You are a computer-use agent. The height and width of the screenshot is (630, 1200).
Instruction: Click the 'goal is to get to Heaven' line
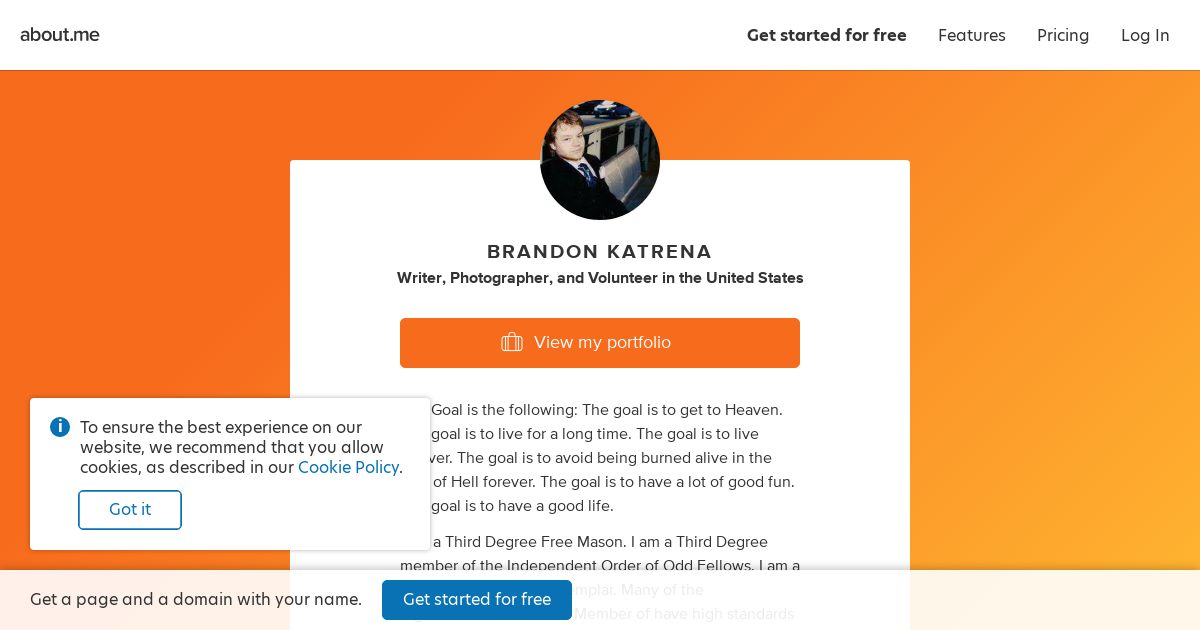point(607,410)
